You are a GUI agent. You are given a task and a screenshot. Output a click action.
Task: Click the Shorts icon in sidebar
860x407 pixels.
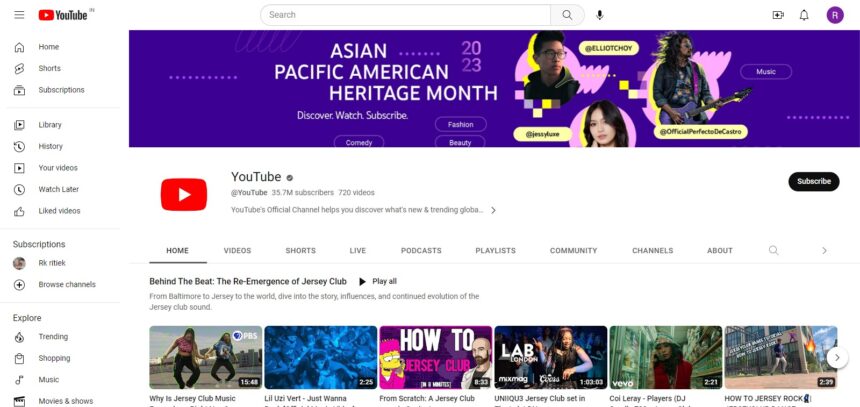(x=19, y=69)
